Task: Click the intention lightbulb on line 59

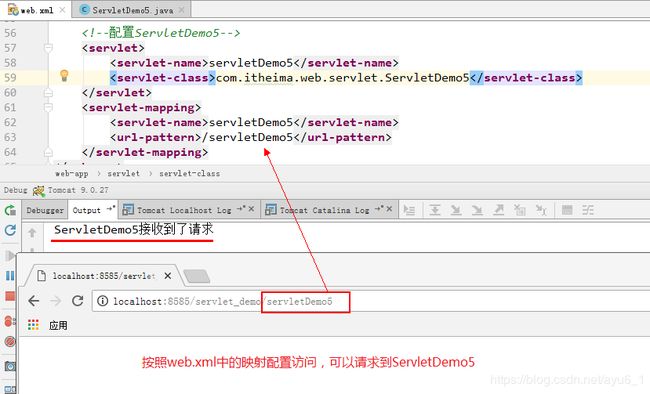Action: tap(64, 75)
